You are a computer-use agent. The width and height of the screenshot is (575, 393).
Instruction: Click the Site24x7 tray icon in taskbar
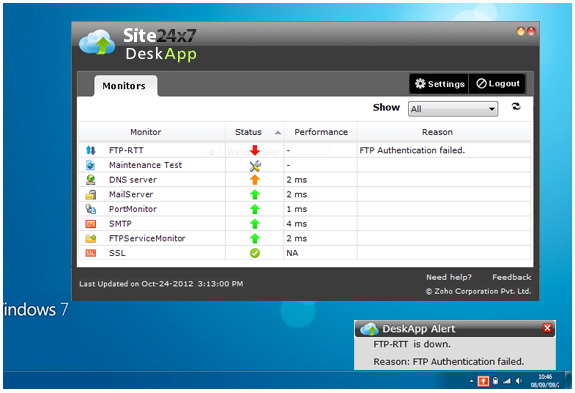pyautogui.click(x=483, y=381)
